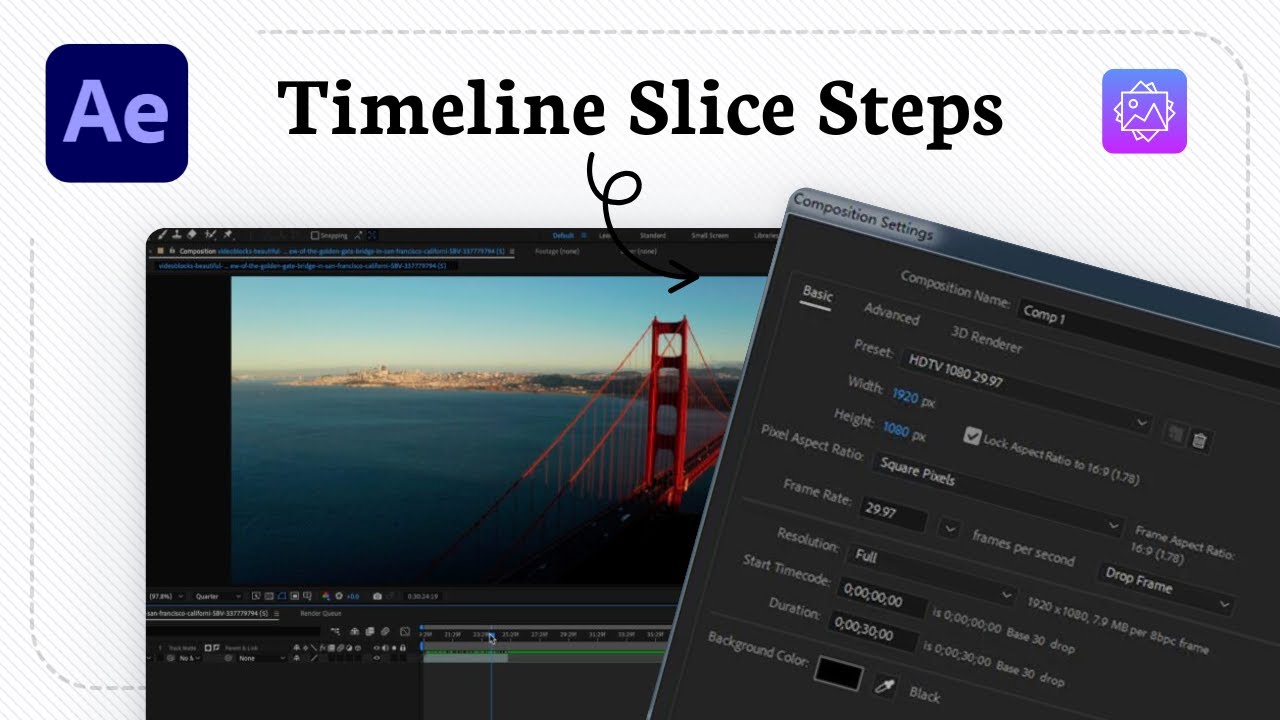This screenshot has width=1280, height=720.
Task: Click the eyedropper next to Background Color
Action: 884,685
